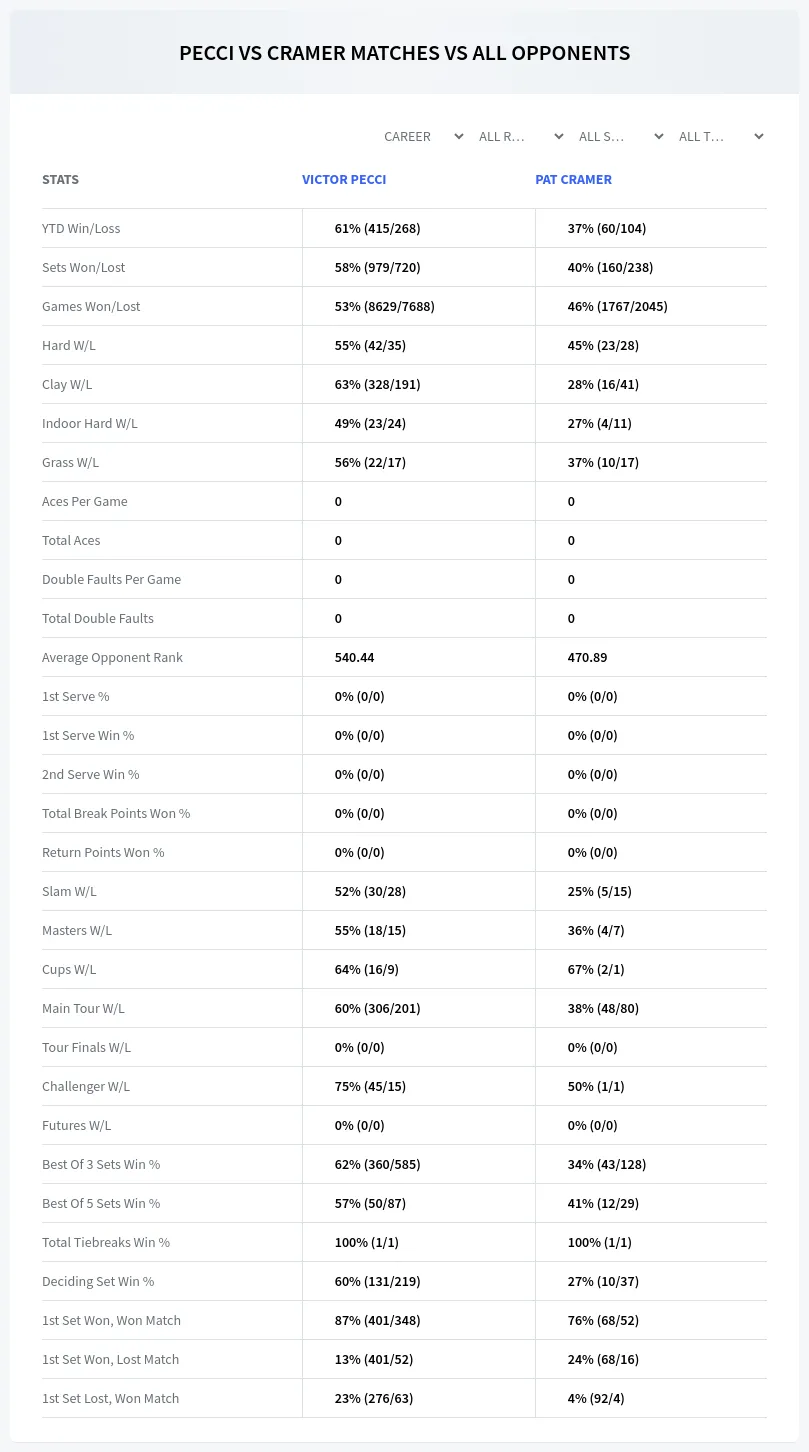
Task: Open the ALL S... filter dropdown
Action: click(x=620, y=136)
